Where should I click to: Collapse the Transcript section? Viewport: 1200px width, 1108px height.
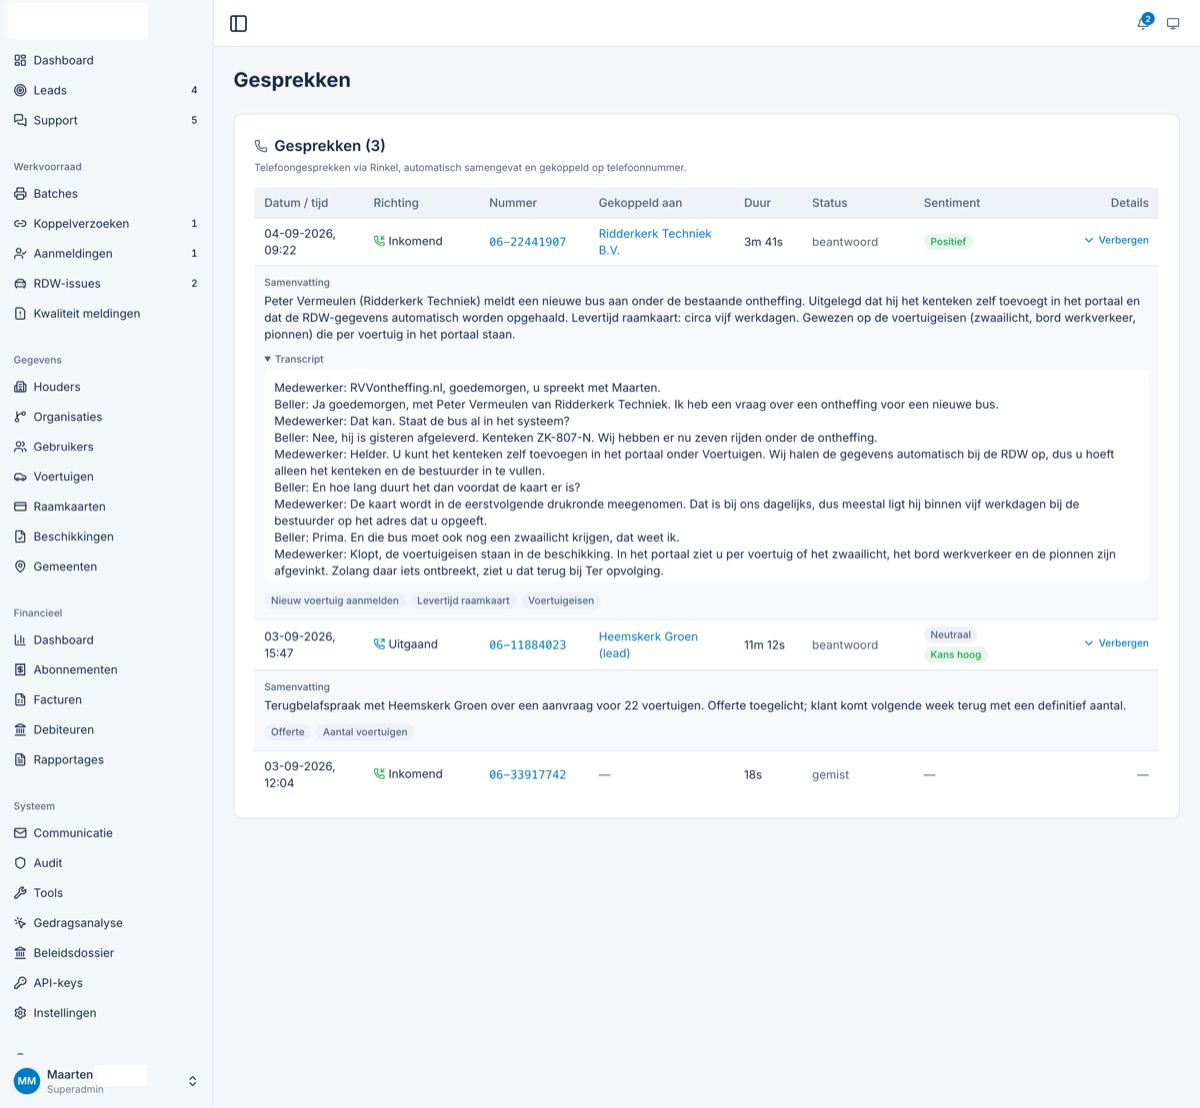(294, 359)
